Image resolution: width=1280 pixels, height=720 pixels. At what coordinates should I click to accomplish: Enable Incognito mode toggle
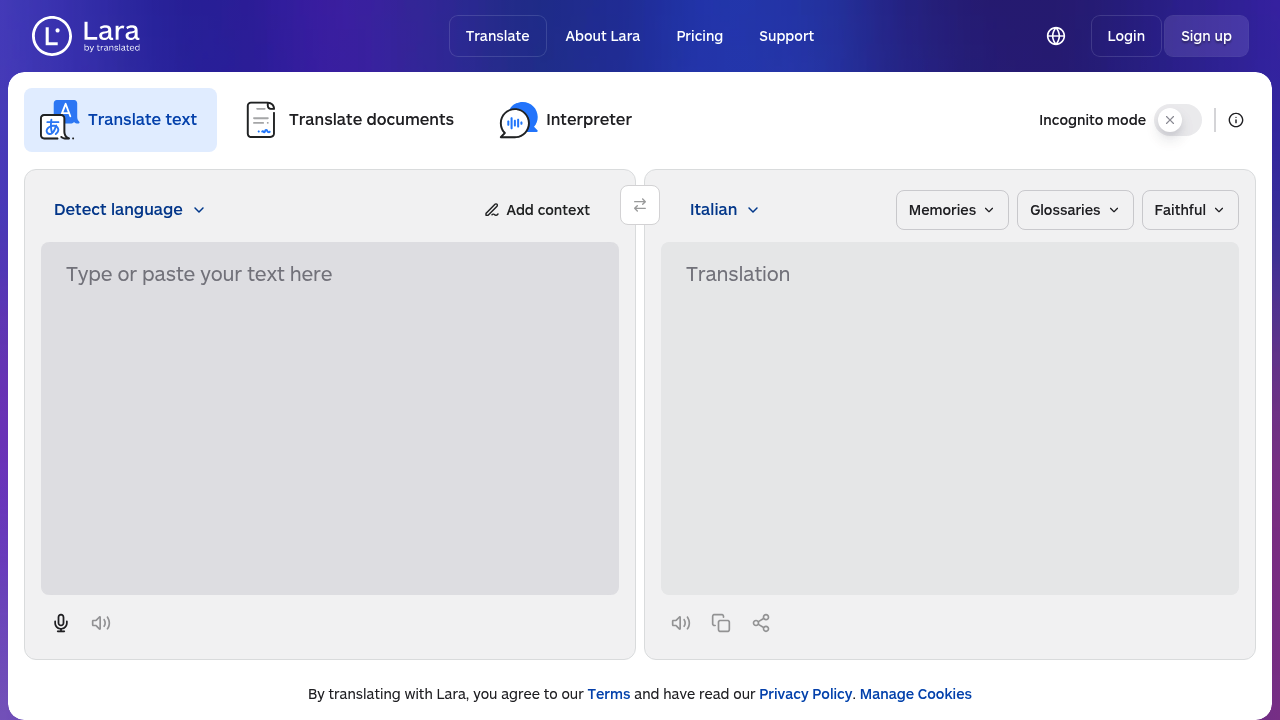(x=1177, y=120)
